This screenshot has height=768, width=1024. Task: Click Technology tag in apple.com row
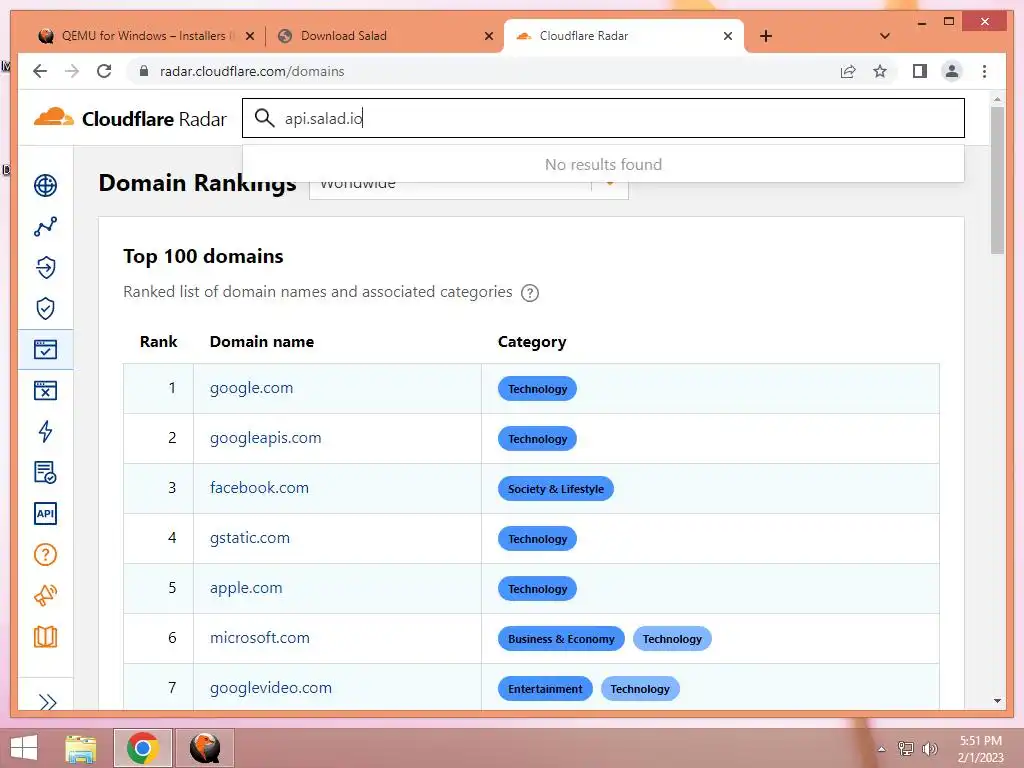[x=537, y=588]
